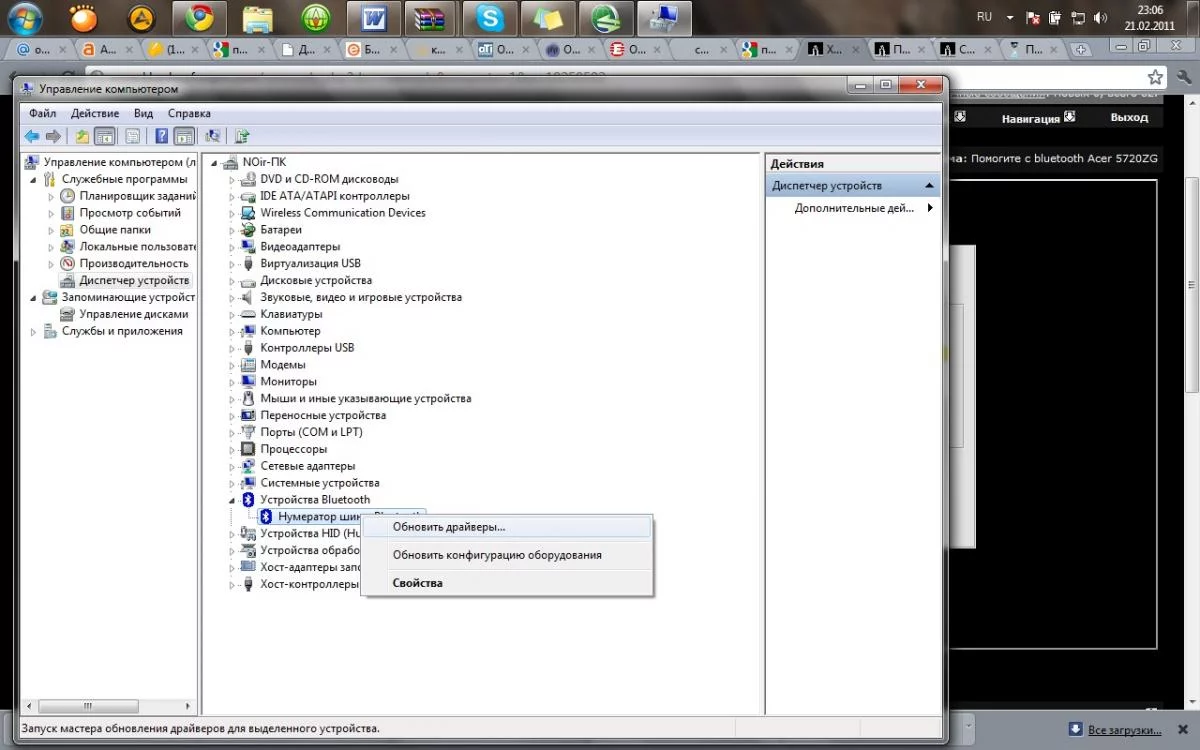Click the scan for hardware changes icon

tap(212, 136)
